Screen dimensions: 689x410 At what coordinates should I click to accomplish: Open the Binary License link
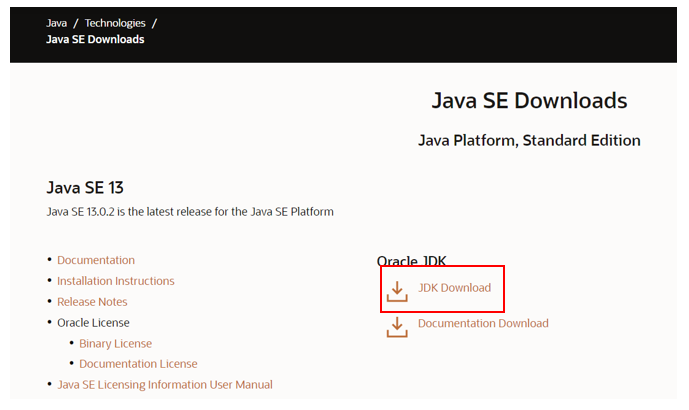point(116,344)
